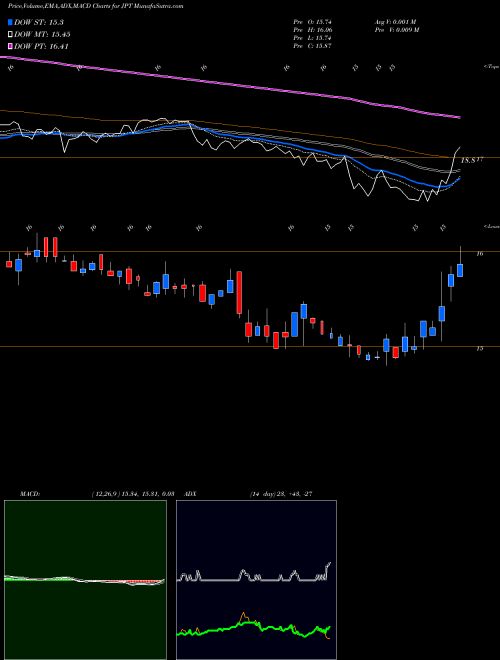
Task: Select the 'DOW ST: 15.3' legend label
Action: [39, 22]
